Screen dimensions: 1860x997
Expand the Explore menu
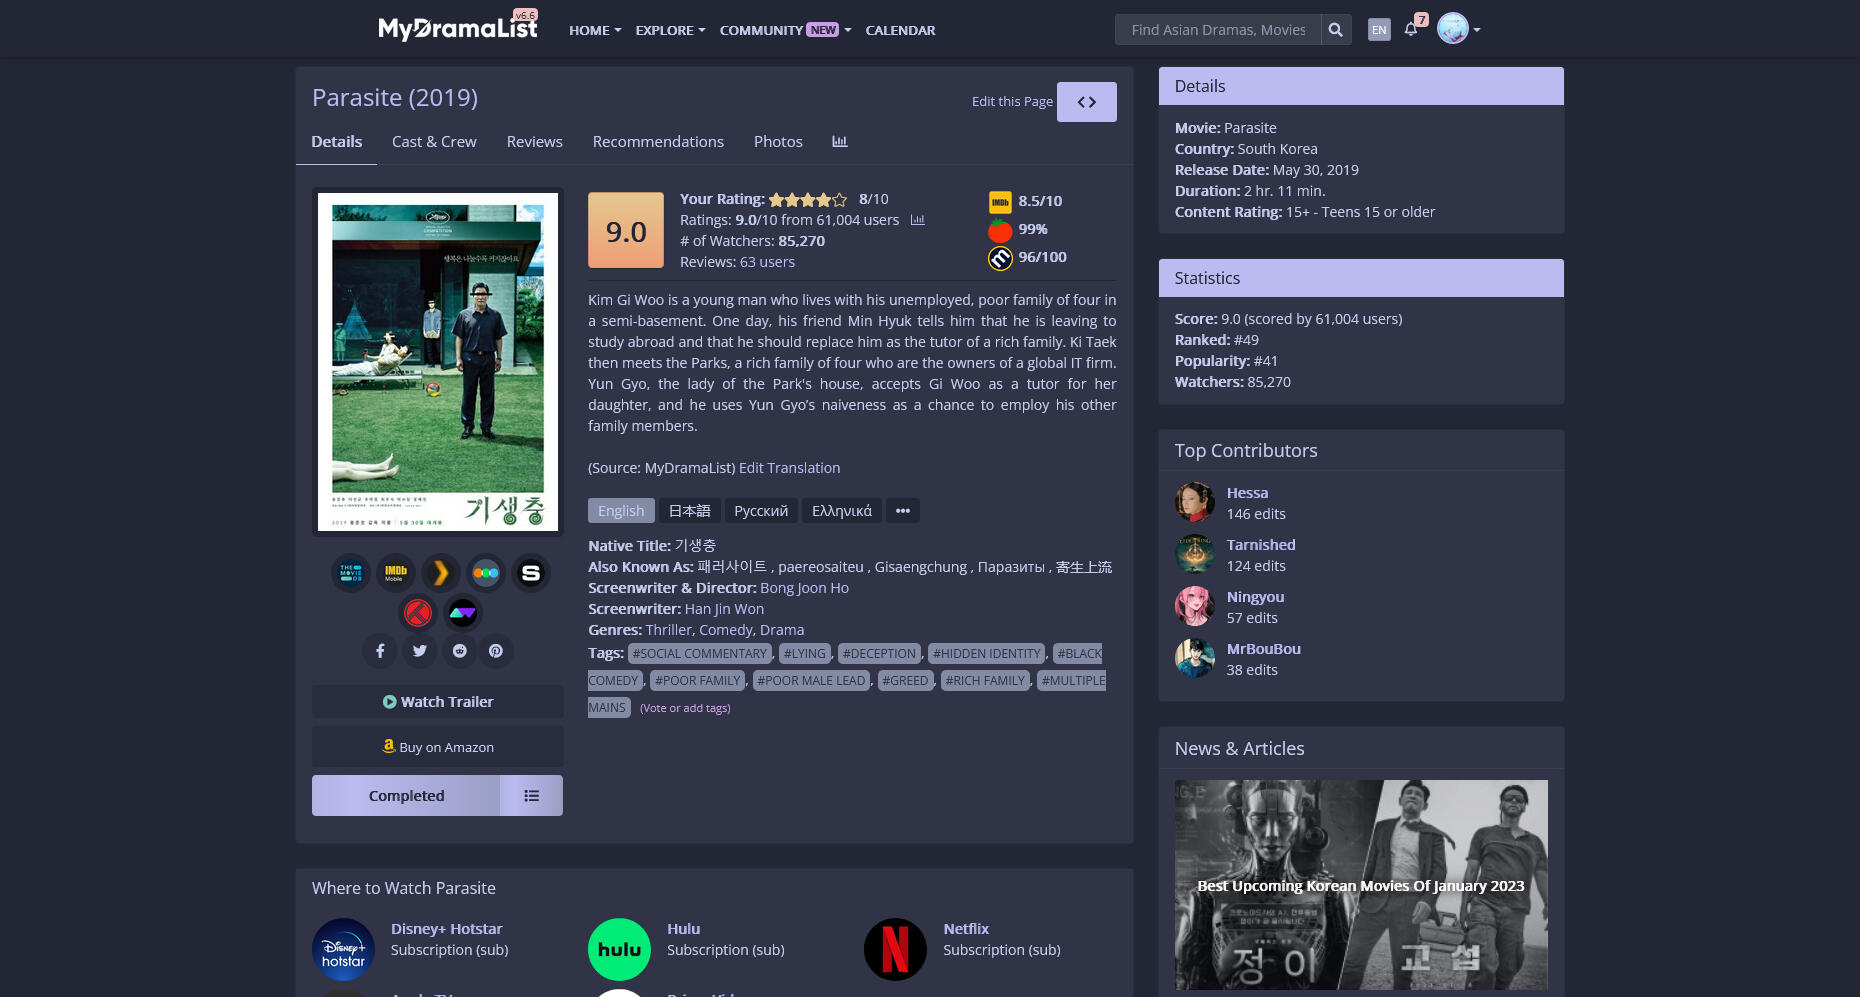coord(670,30)
